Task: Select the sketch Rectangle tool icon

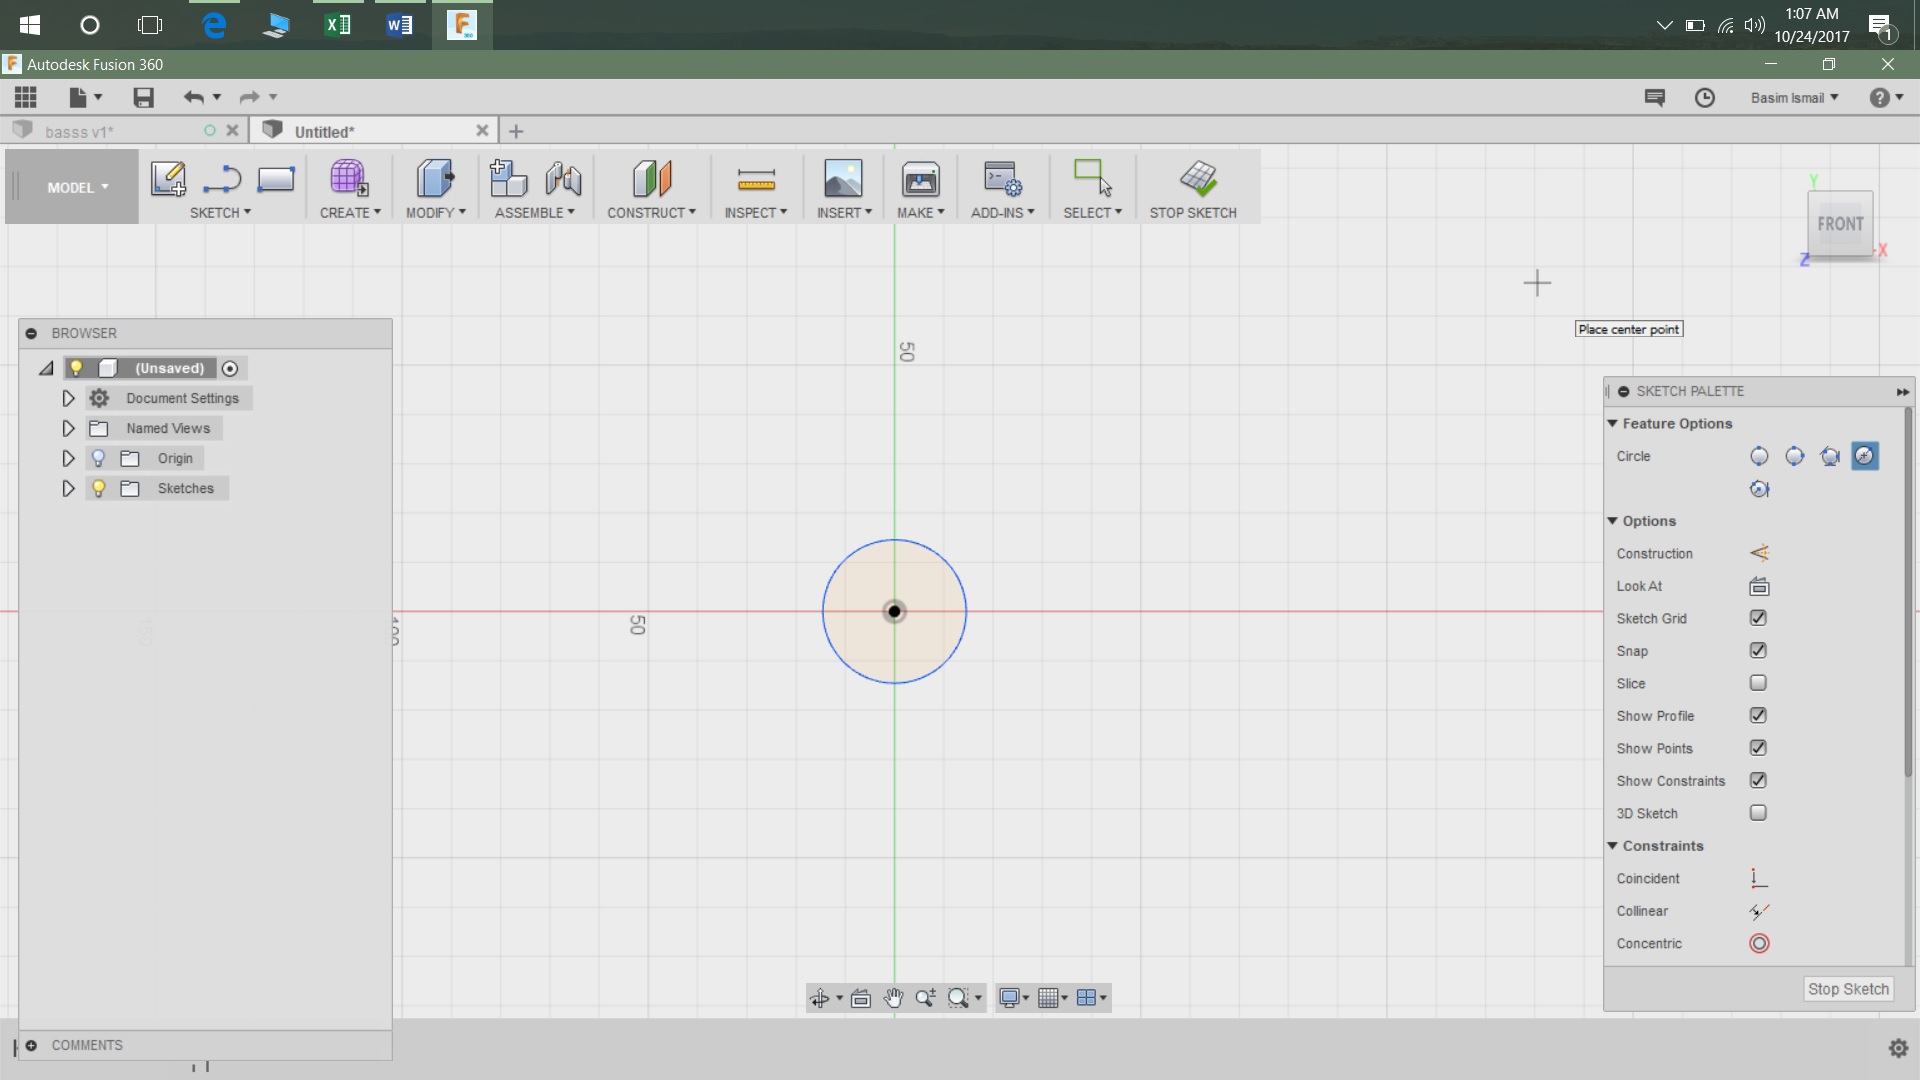Action: click(x=276, y=179)
